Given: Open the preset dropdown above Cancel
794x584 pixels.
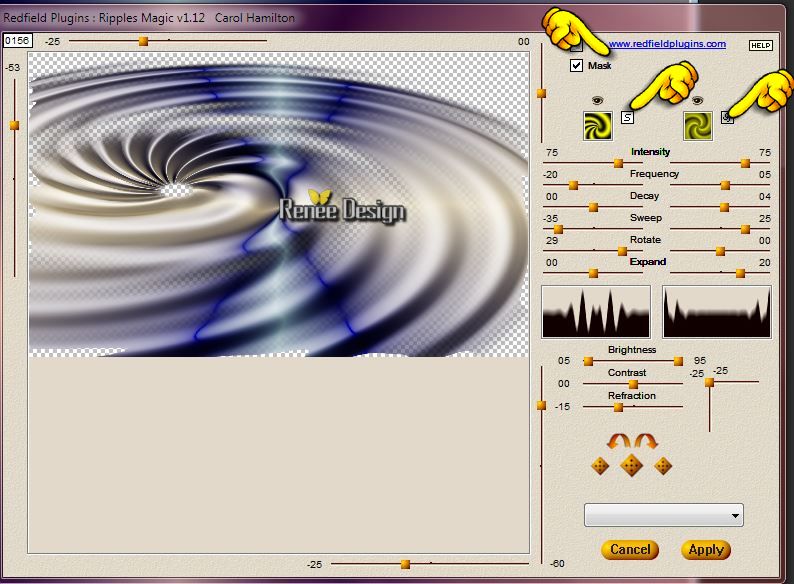Looking at the screenshot, I should click(663, 515).
